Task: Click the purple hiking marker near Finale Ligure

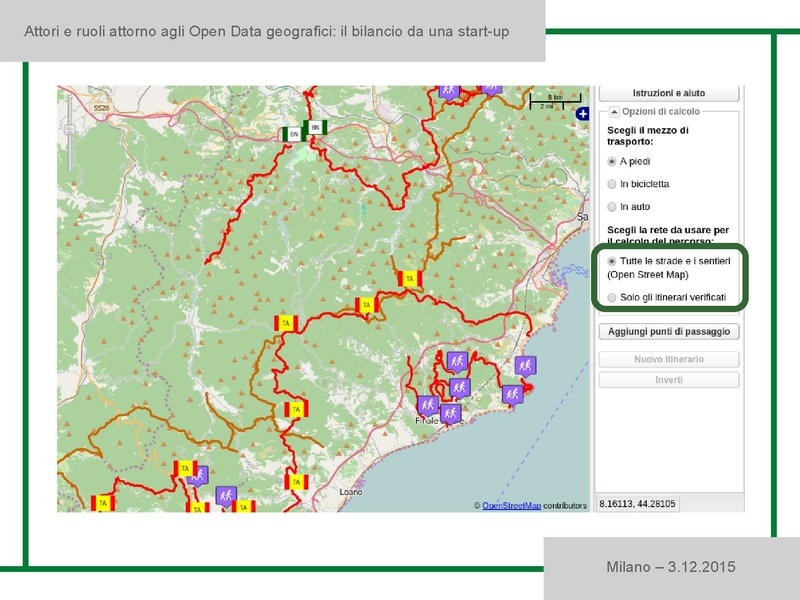Action: coord(450,412)
